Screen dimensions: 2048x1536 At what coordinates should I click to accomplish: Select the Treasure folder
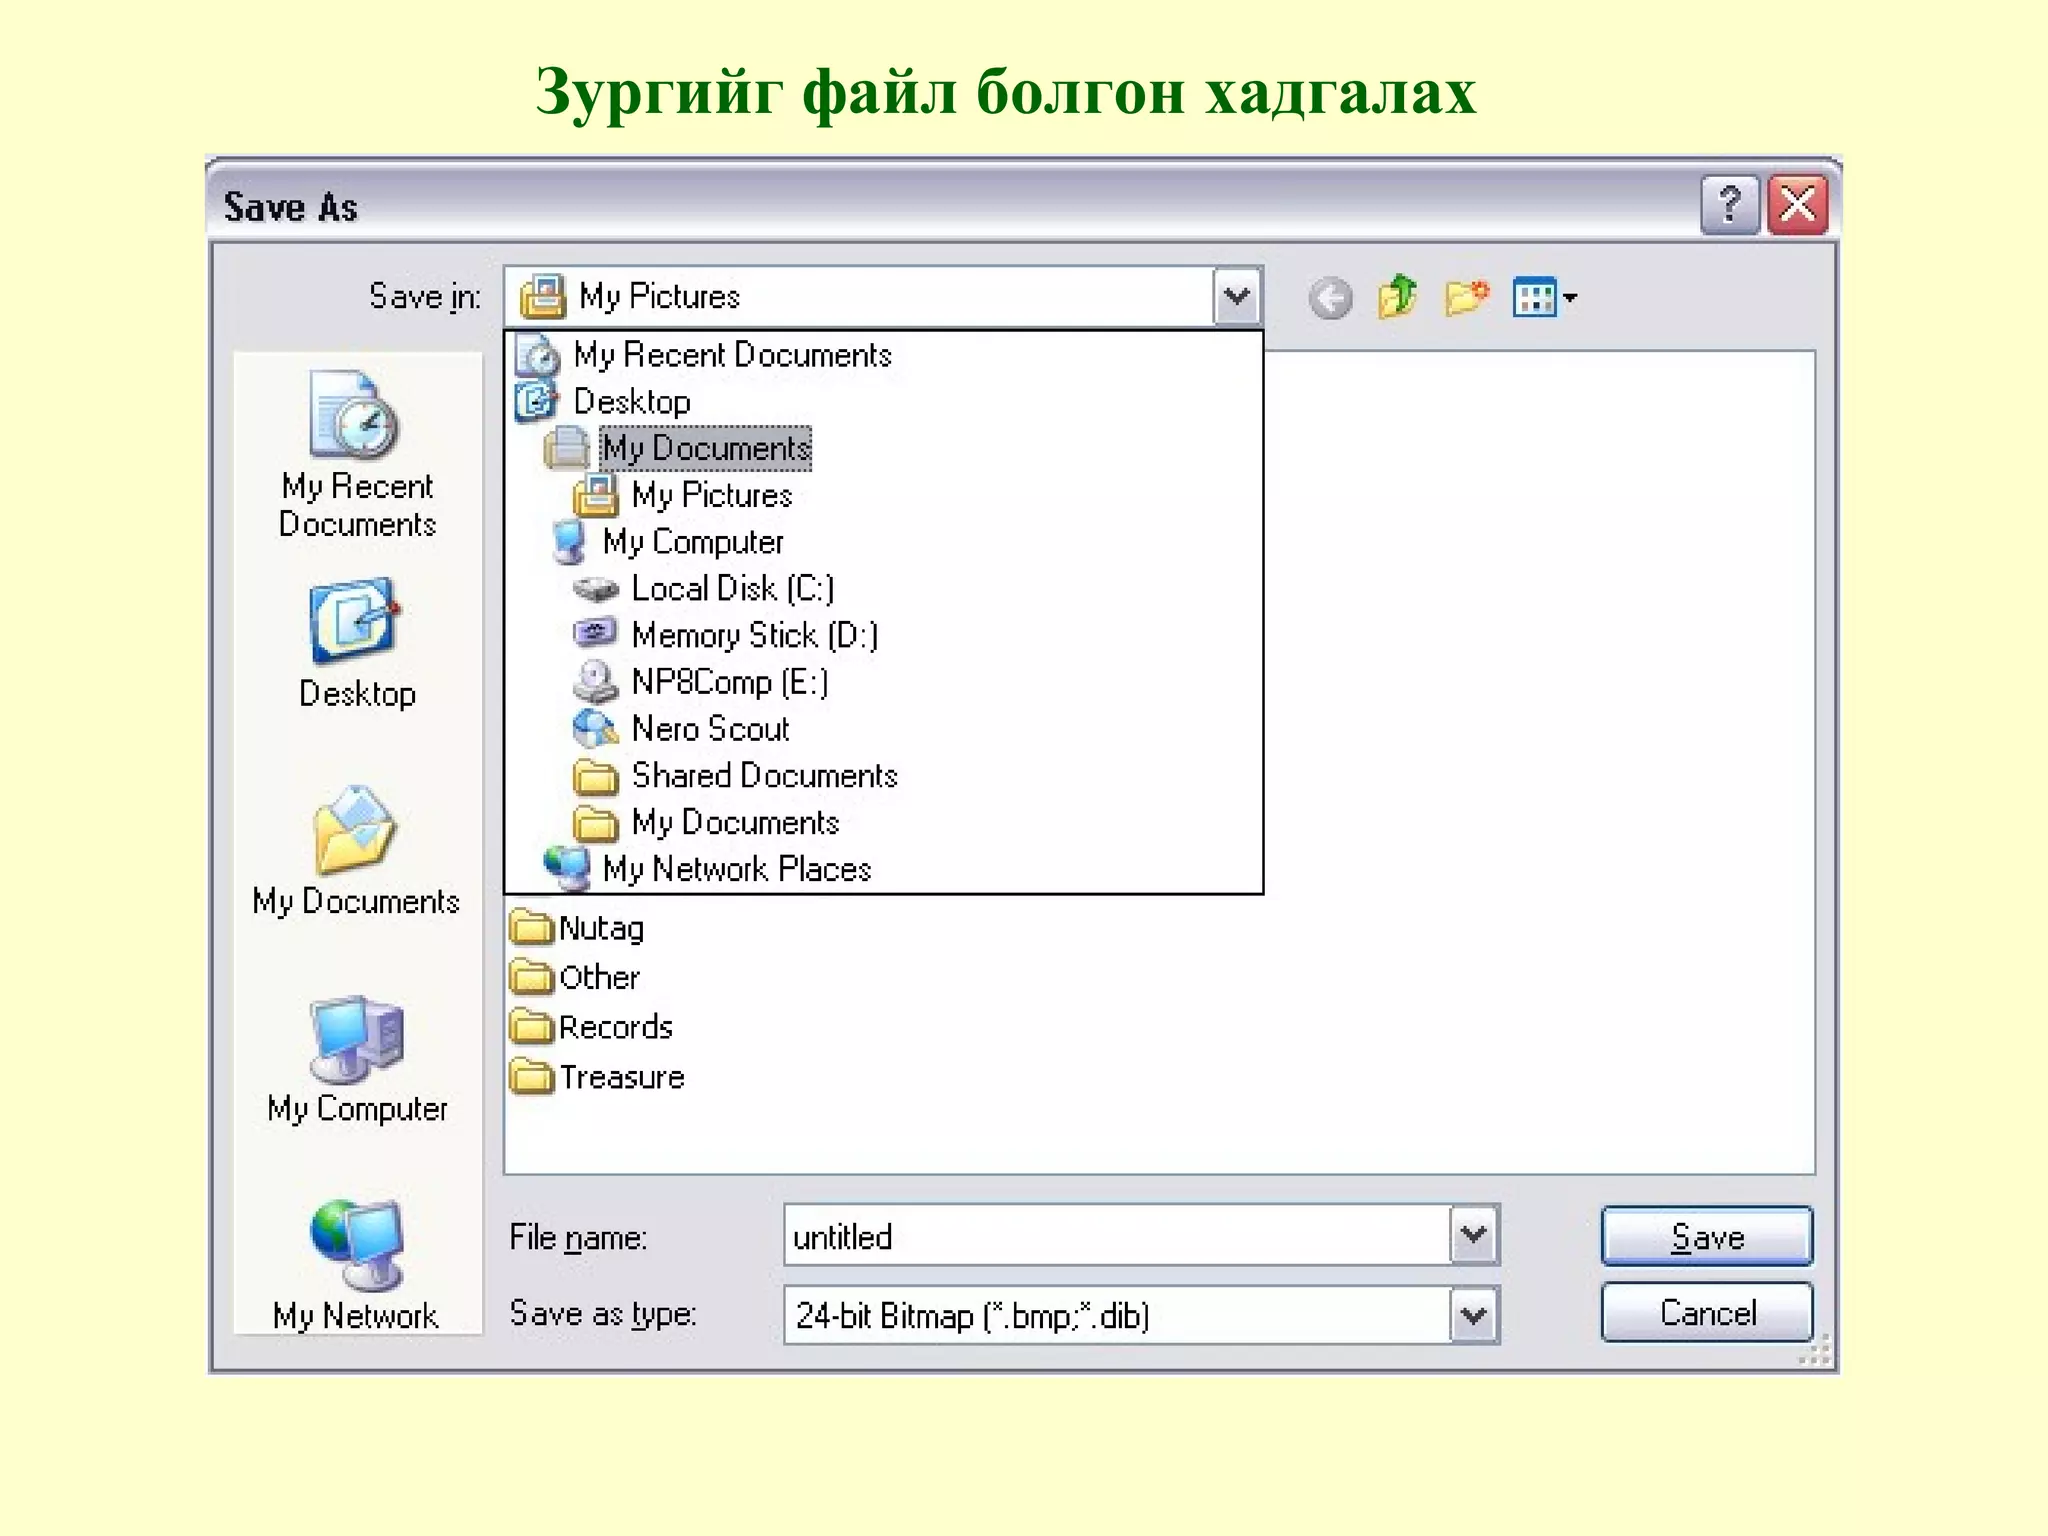point(597,1077)
